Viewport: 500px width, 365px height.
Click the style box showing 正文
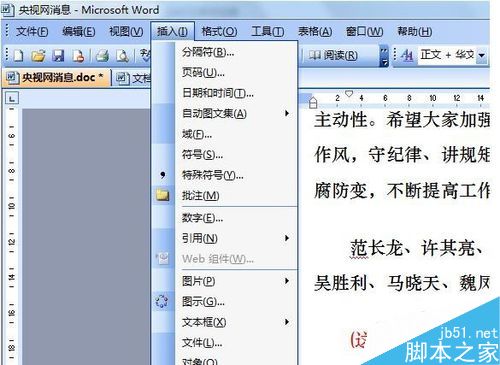(447, 55)
